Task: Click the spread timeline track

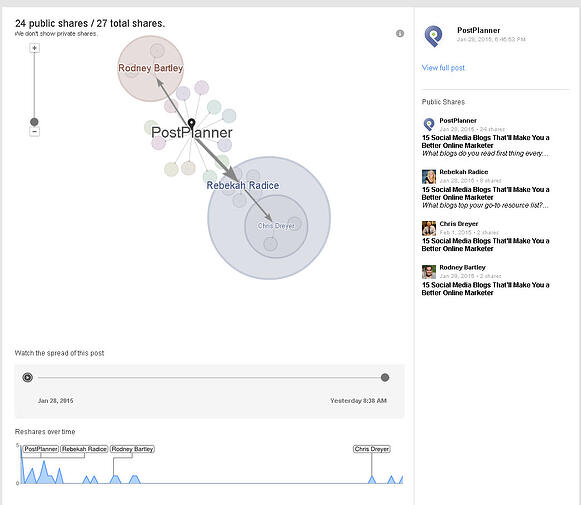Action: [209, 378]
